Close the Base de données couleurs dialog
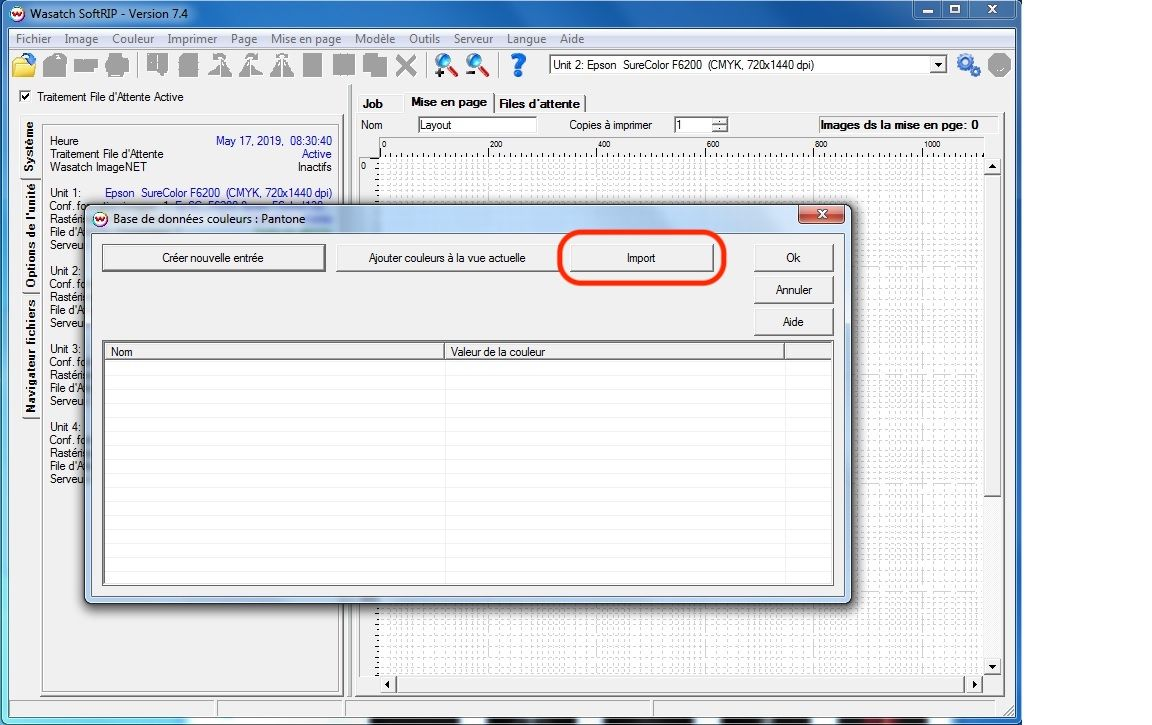Image resolution: width=1152 pixels, height=725 pixels. click(x=822, y=214)
